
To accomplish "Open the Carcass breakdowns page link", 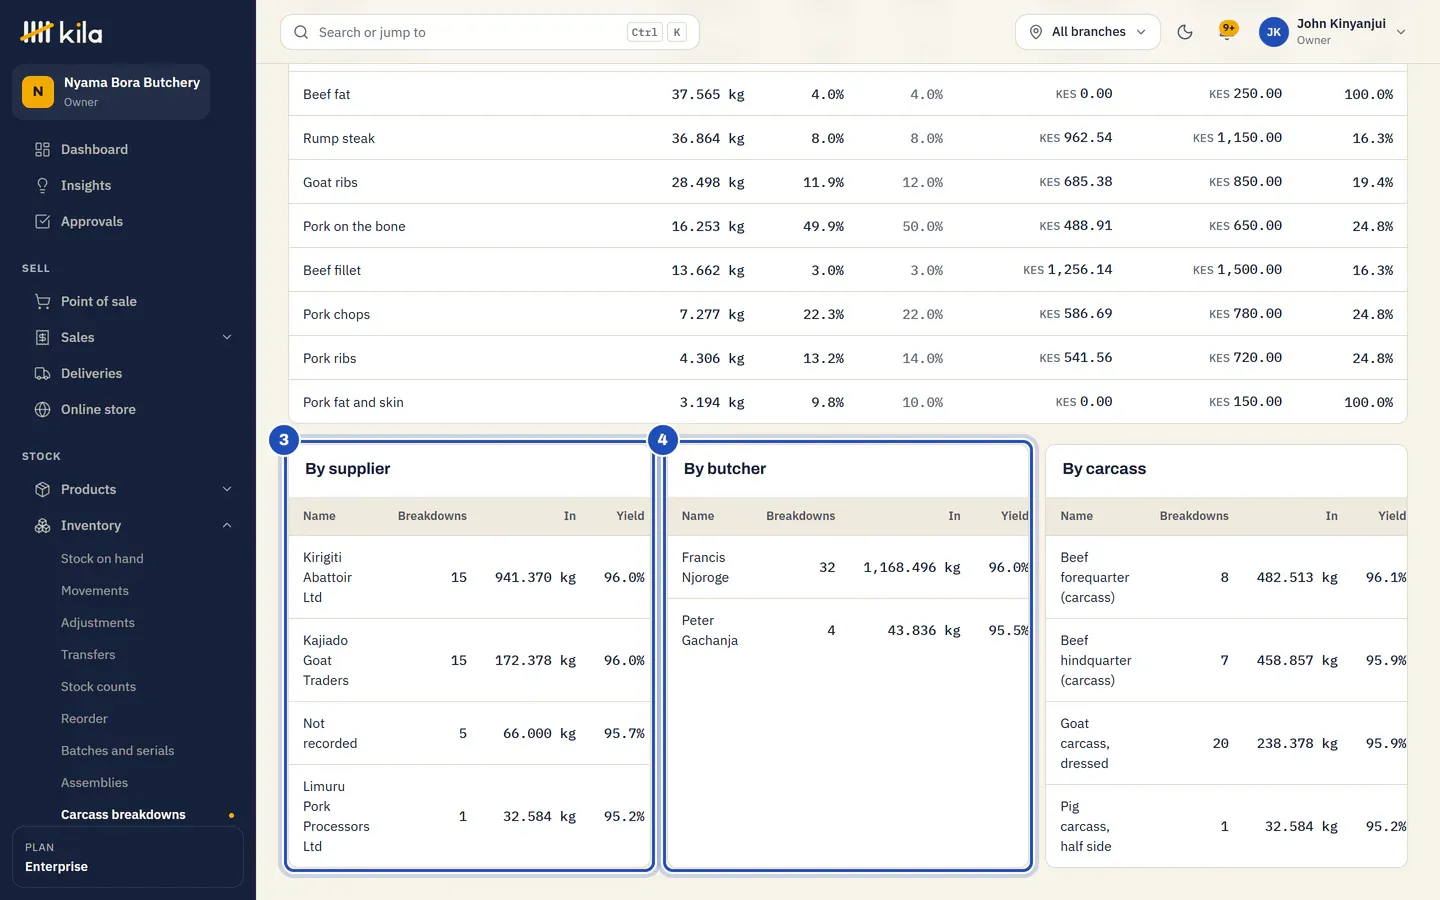I will tap(123, 815).
